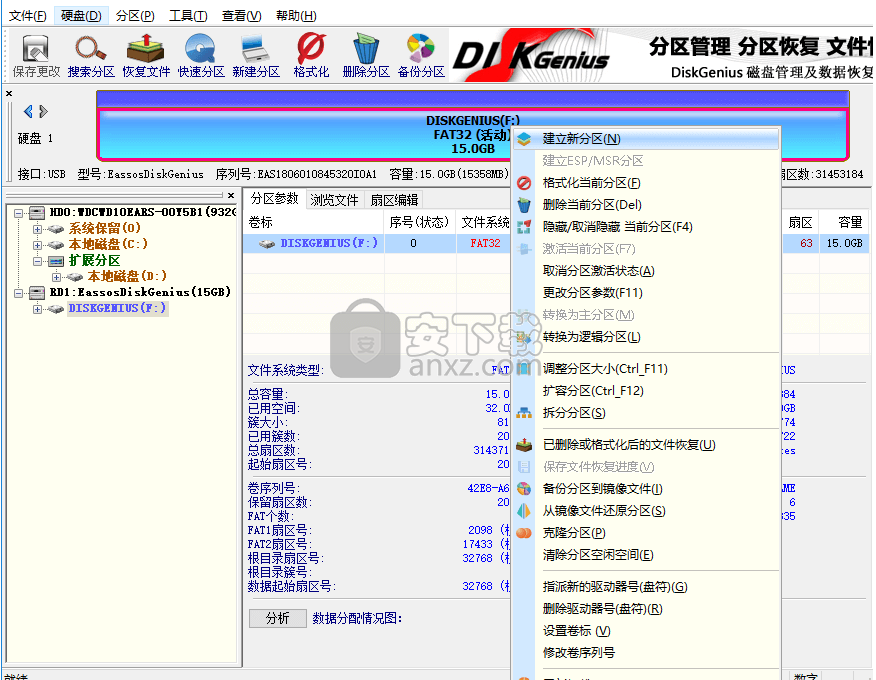Expand the 本地磁盘(D:) tree node
Screen dimensions: 876x680
pyautogui.click(x=56, y=277)
